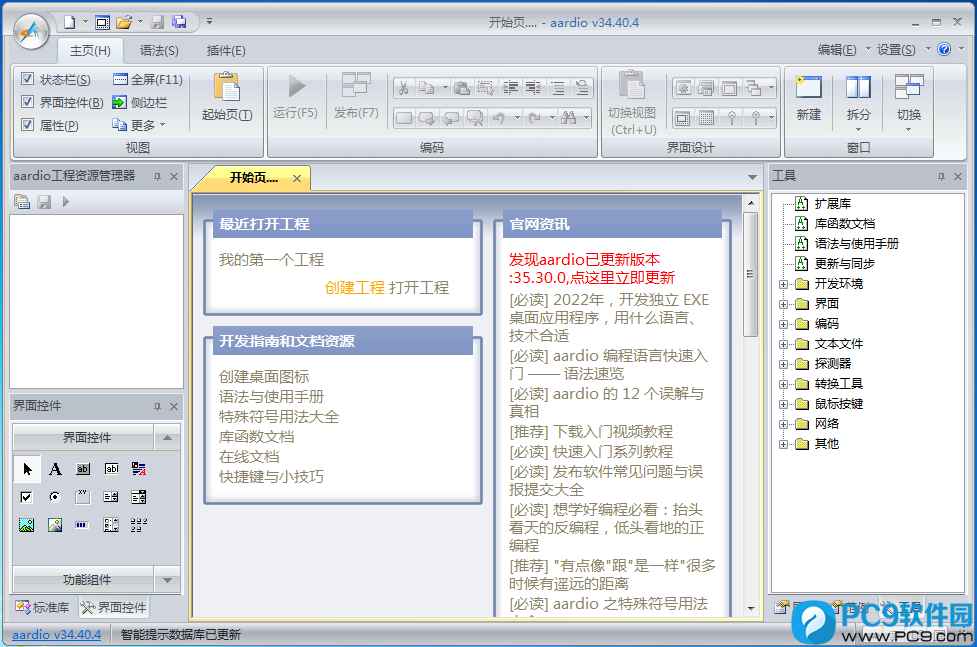The width and height of the screenshot is (977, 647).
Task: Expand the 探测器 folder
Action: click(x=783, y=364)
